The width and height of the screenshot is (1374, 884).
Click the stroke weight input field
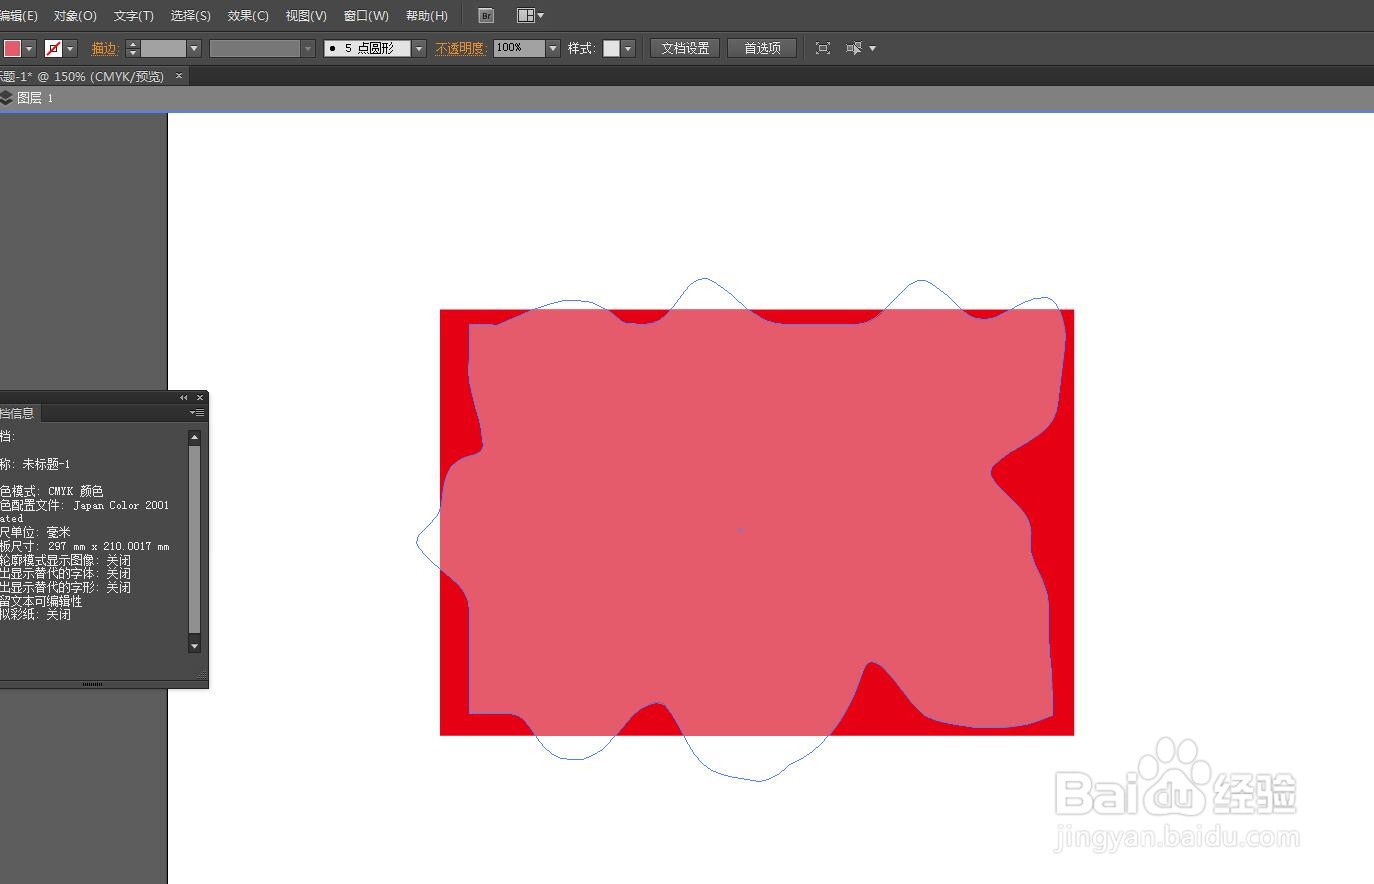click(x=163, y=48)
